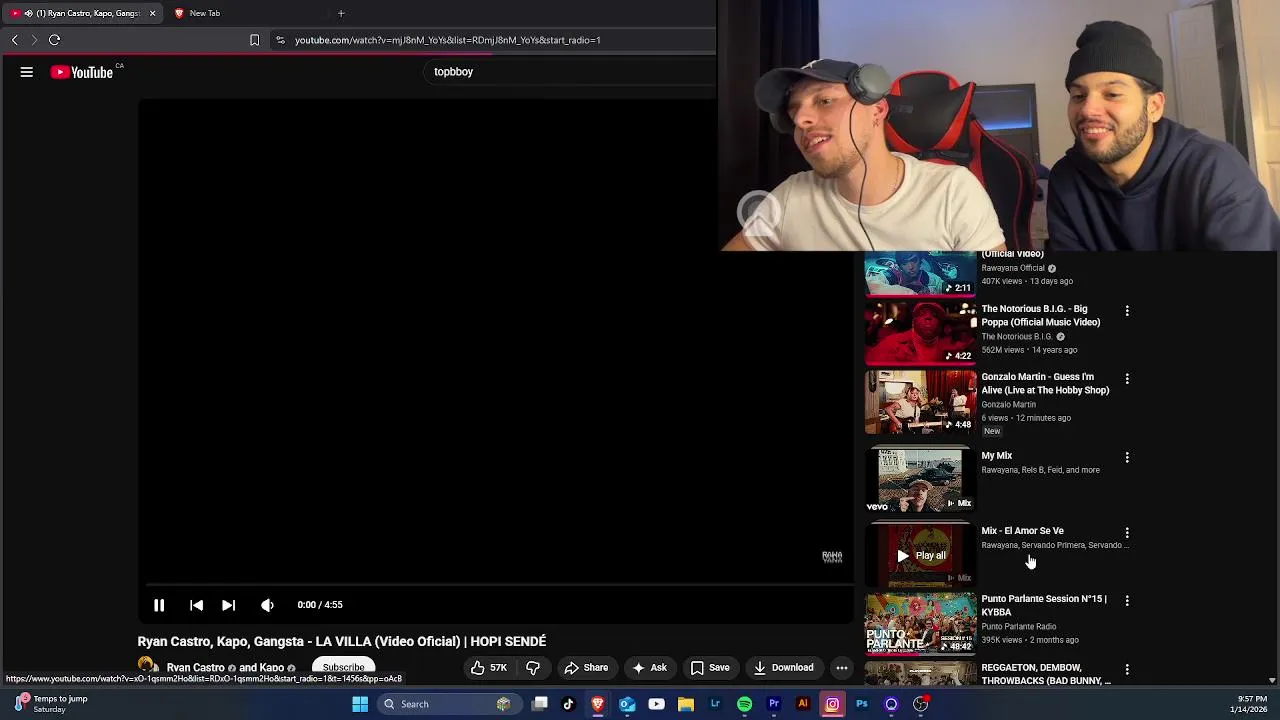Open options for Gonzalo Martin video
Screen dimensions: 1280x720
[1127, 379]
